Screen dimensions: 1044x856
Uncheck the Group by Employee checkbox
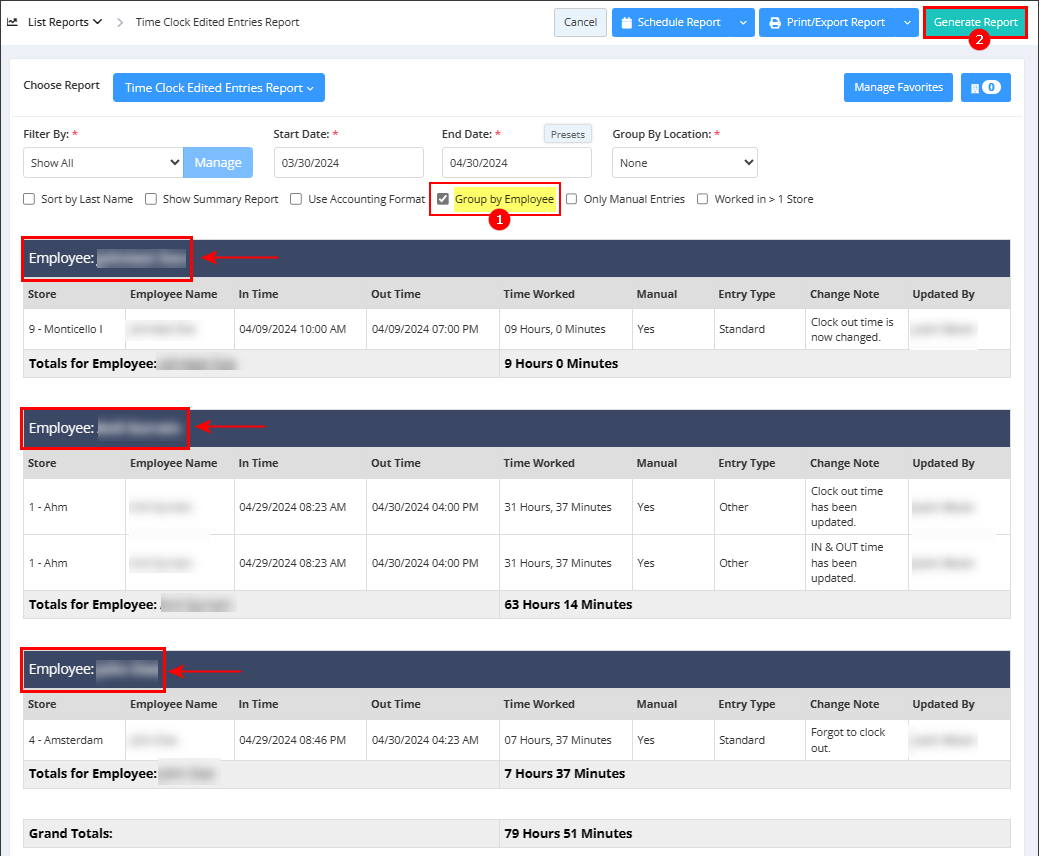click(x=443, y=199)
